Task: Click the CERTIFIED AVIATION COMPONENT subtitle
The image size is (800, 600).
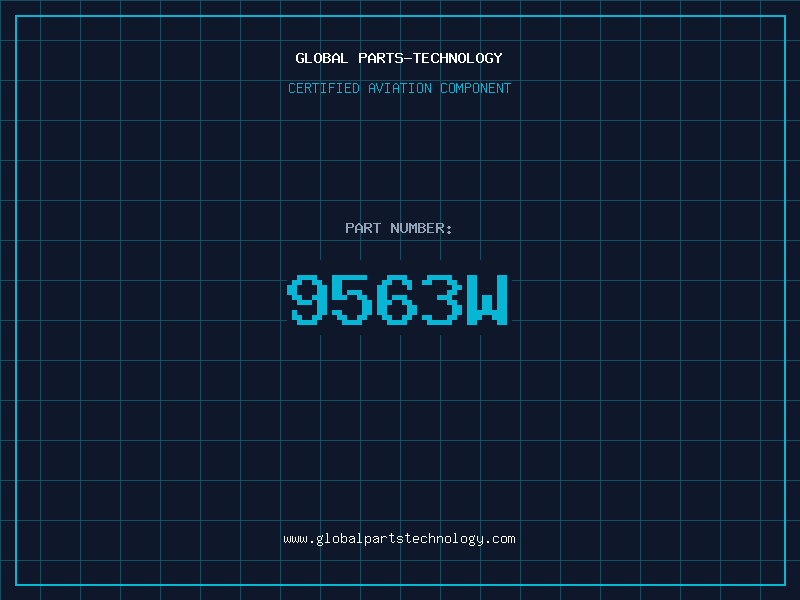Action: (x=399, y=88)
